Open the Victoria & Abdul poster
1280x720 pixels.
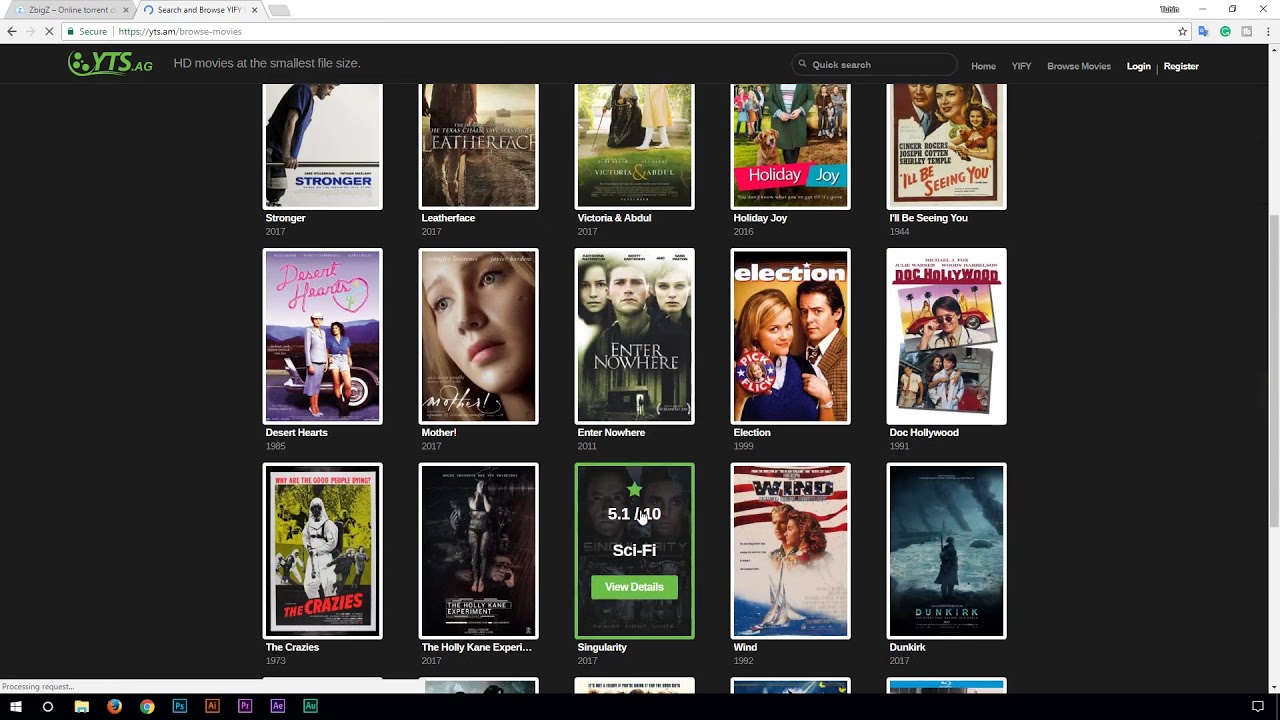point(634,146)
